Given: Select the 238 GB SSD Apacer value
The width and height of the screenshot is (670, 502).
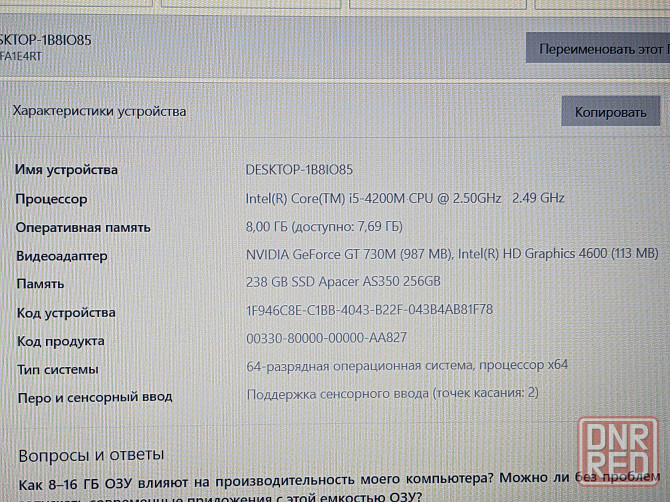Looking at the screenshot, I should coord(343,282).
